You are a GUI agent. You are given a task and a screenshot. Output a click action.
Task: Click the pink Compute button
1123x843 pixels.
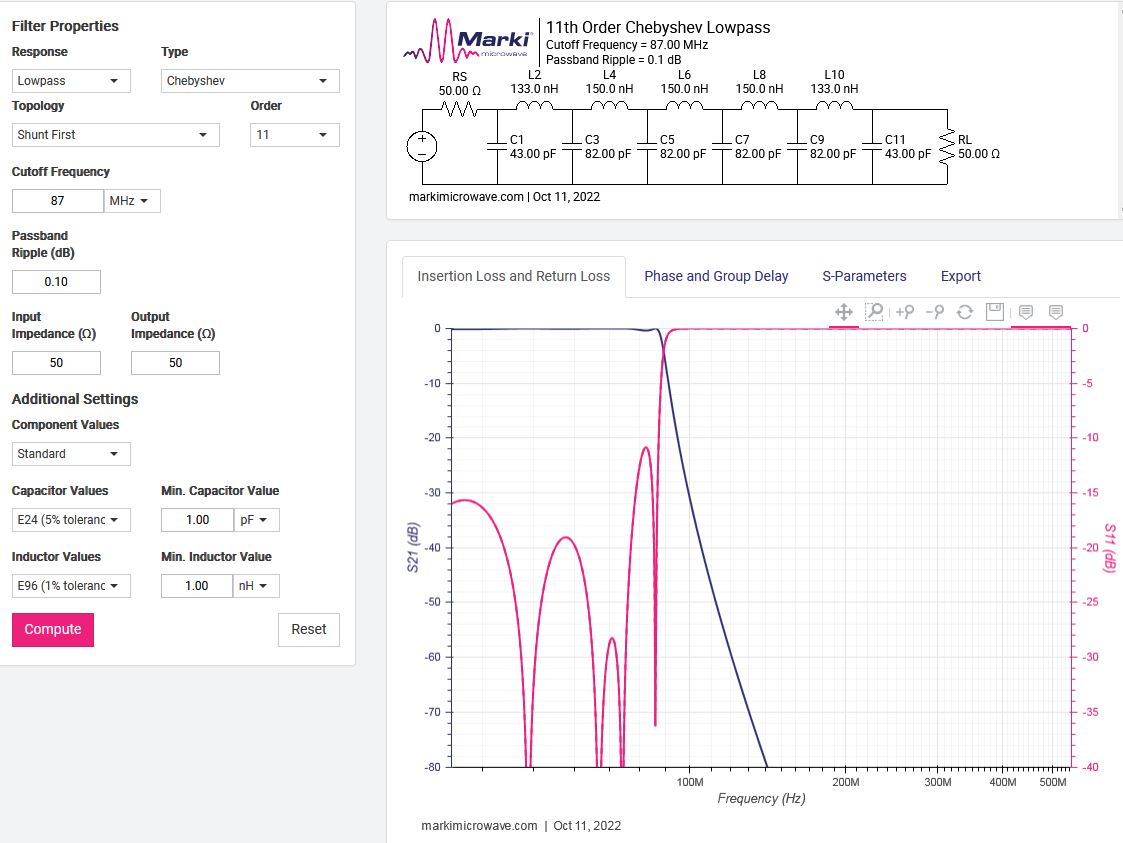point(53,630)
